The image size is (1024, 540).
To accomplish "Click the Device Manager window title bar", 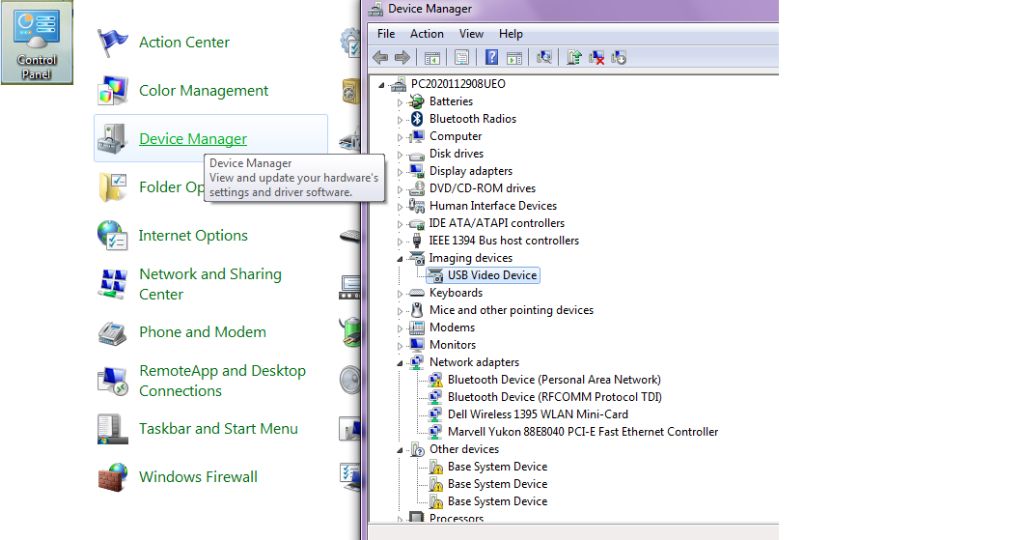I will point(572,9).
